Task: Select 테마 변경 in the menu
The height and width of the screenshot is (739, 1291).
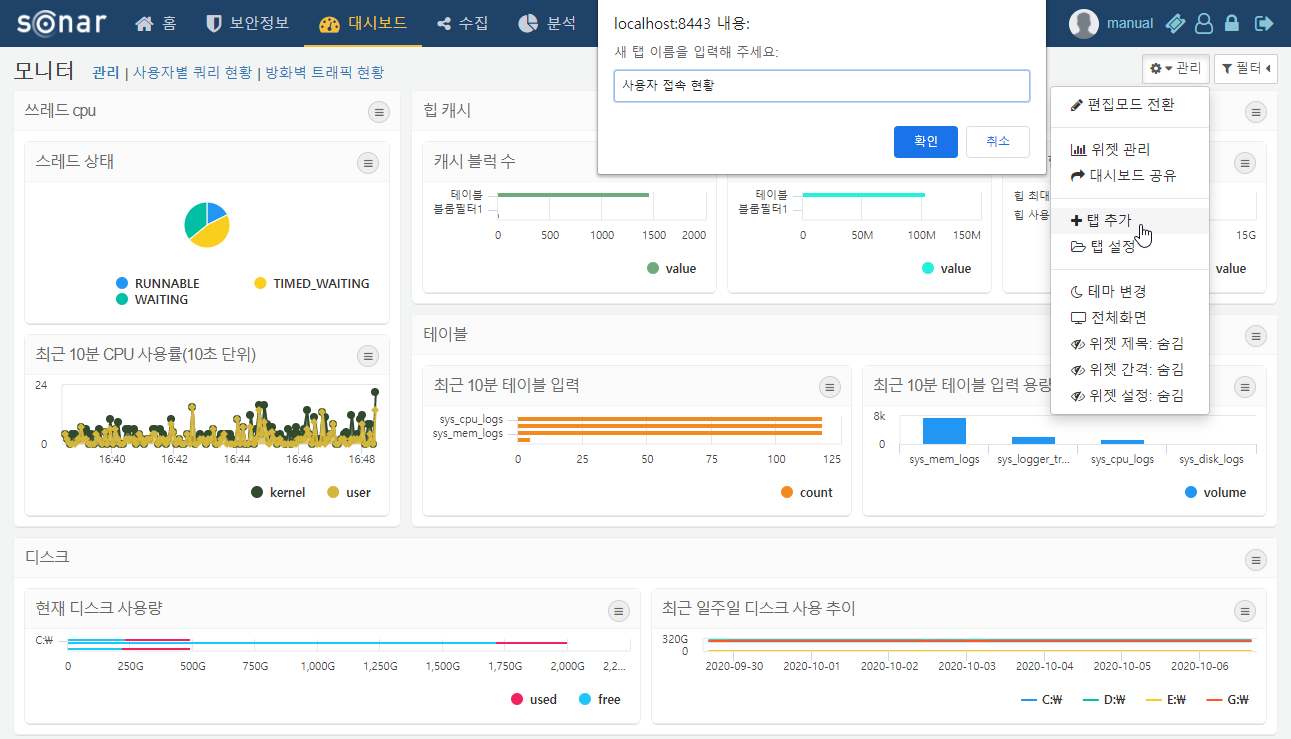Action: [x=1130, y=291]
